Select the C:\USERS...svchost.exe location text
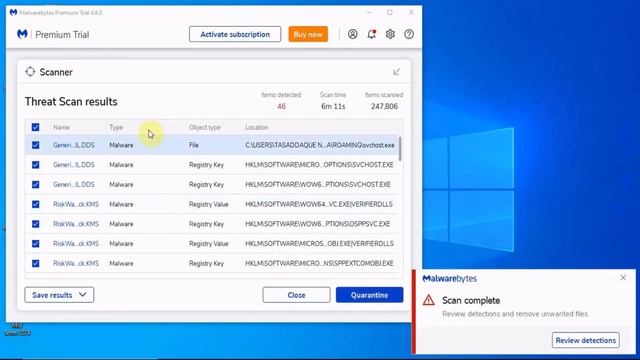Viewport: 640px width, 360px height. tap(320, 145)
